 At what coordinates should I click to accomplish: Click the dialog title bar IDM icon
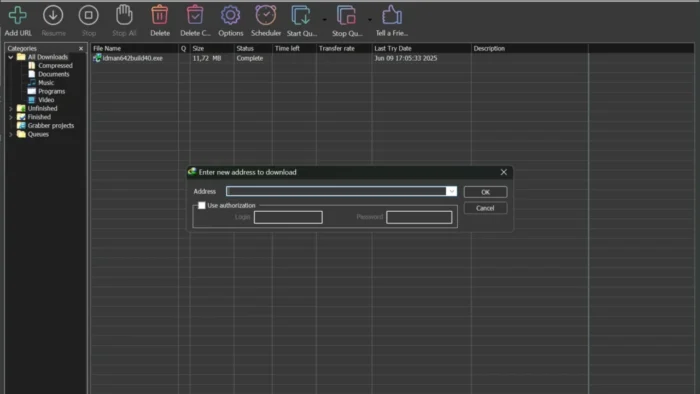tap(192, 172)
